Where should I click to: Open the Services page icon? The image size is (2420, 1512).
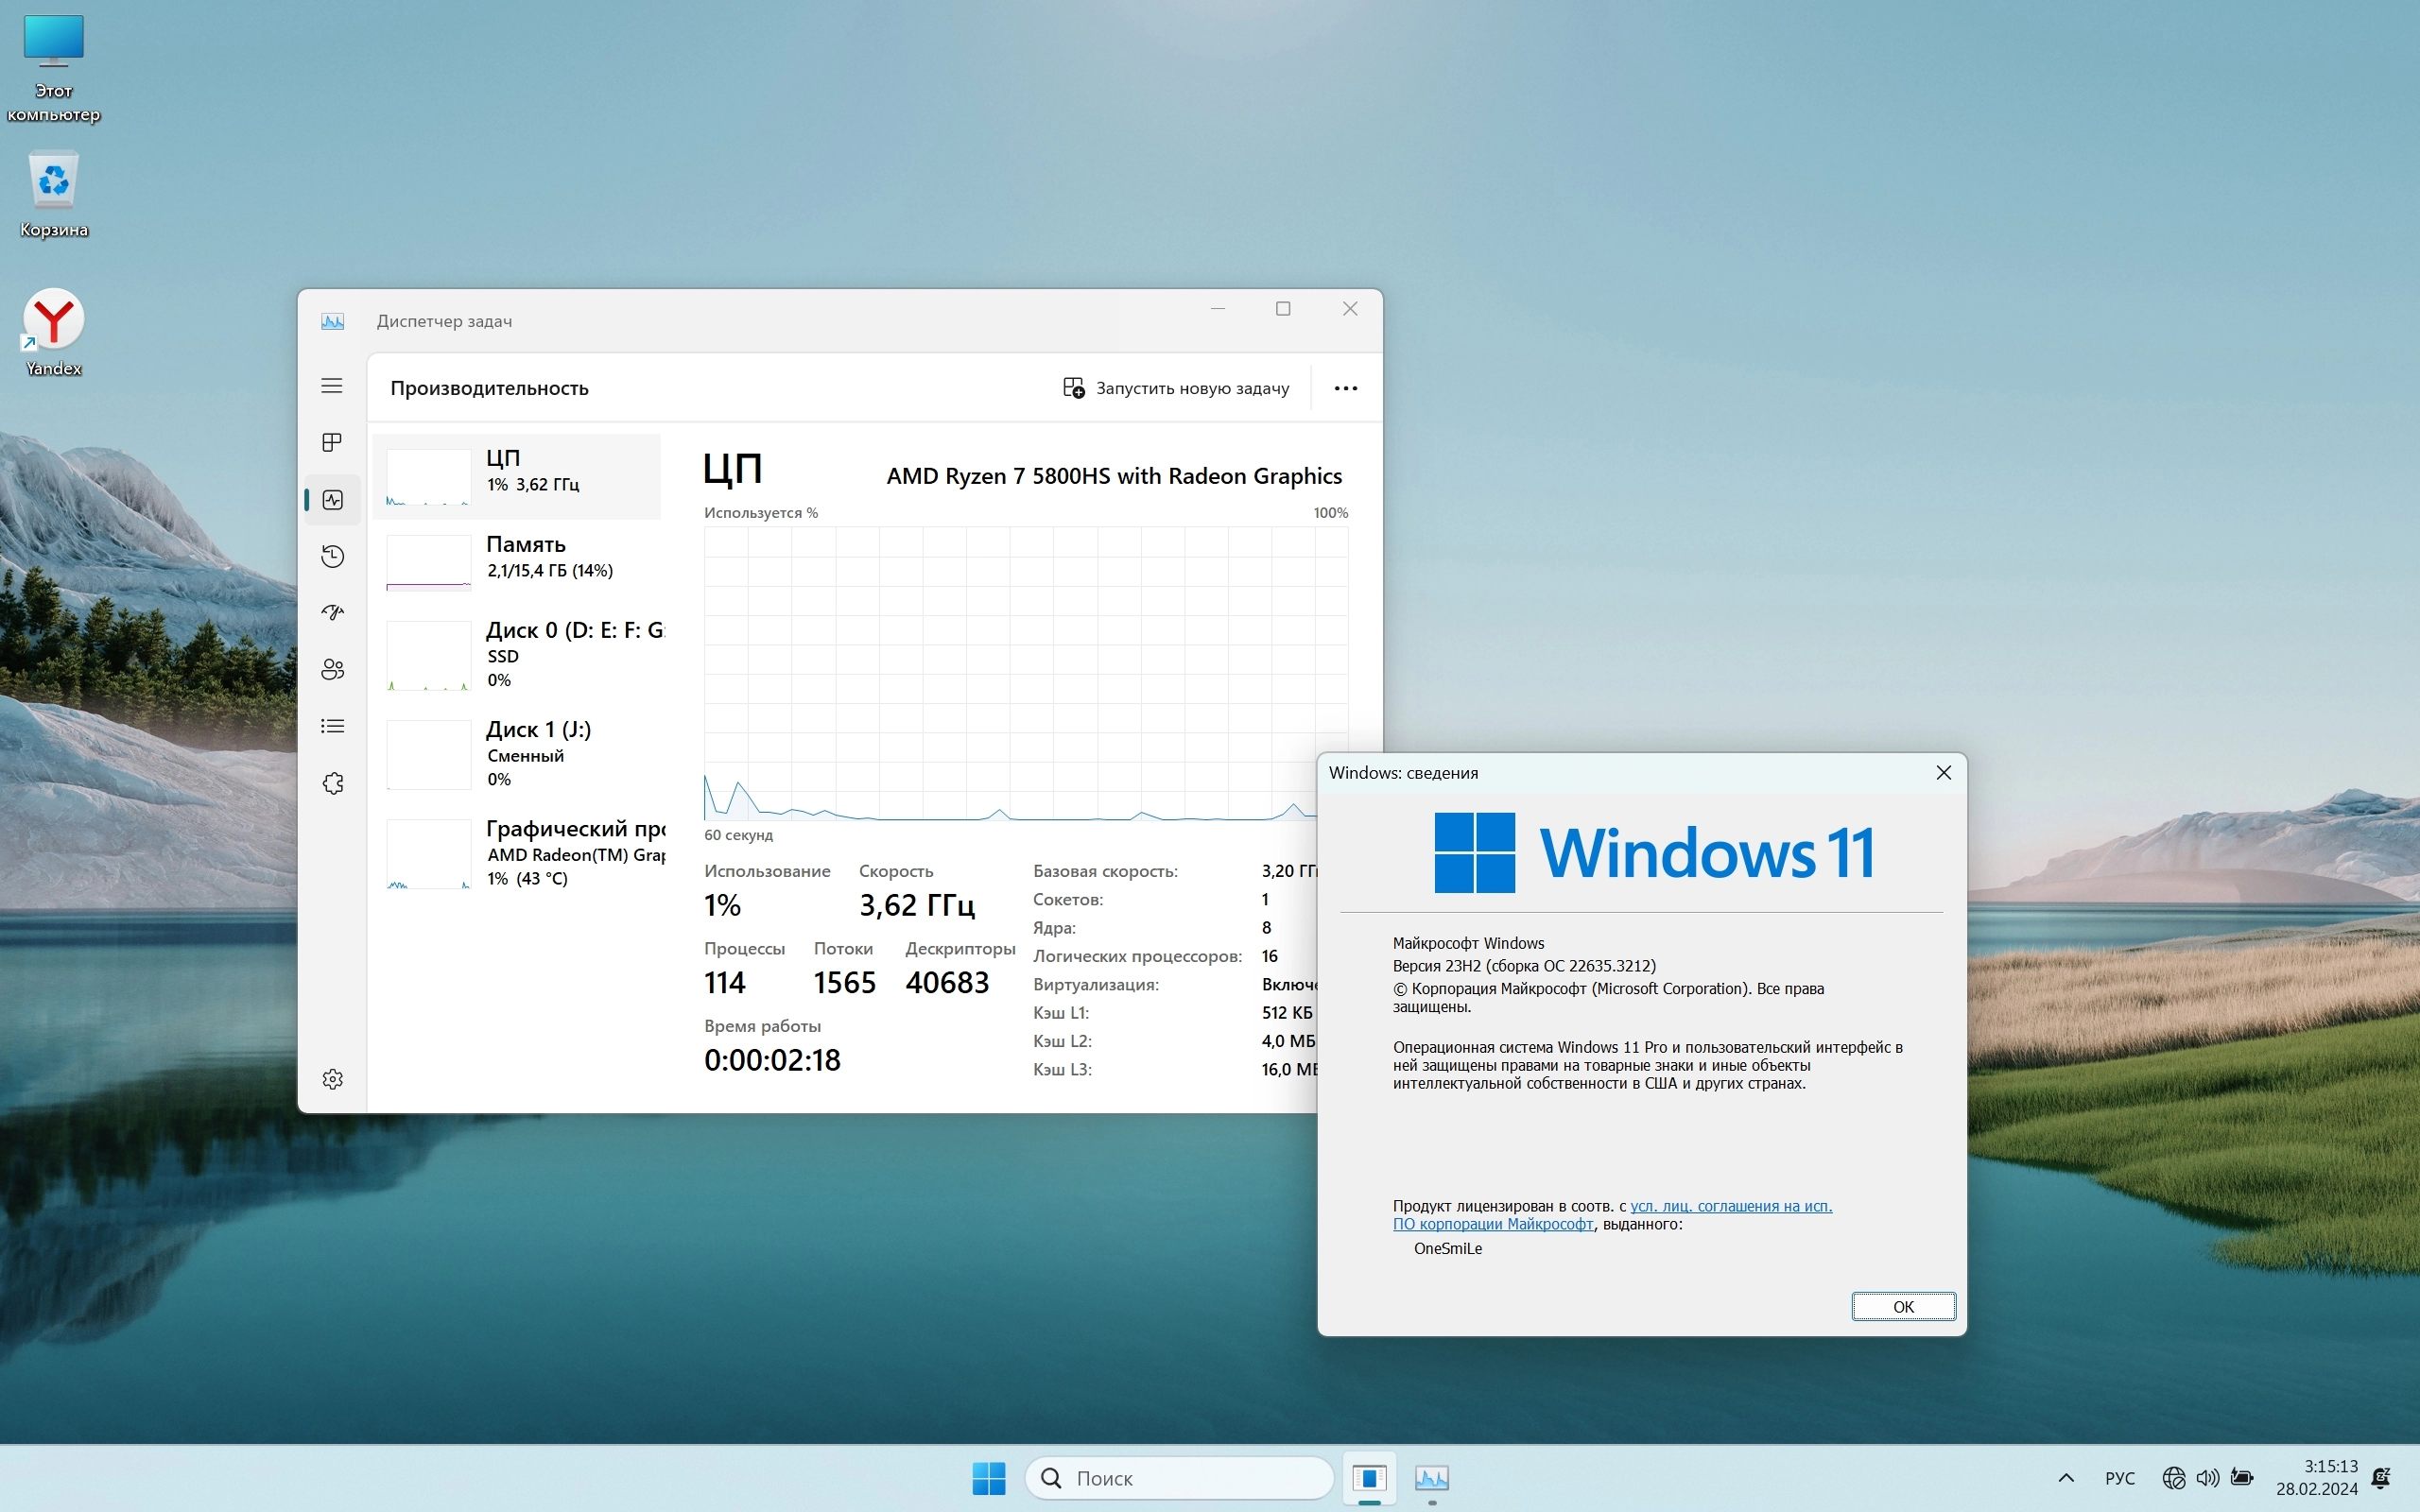(x=332, y=783)
